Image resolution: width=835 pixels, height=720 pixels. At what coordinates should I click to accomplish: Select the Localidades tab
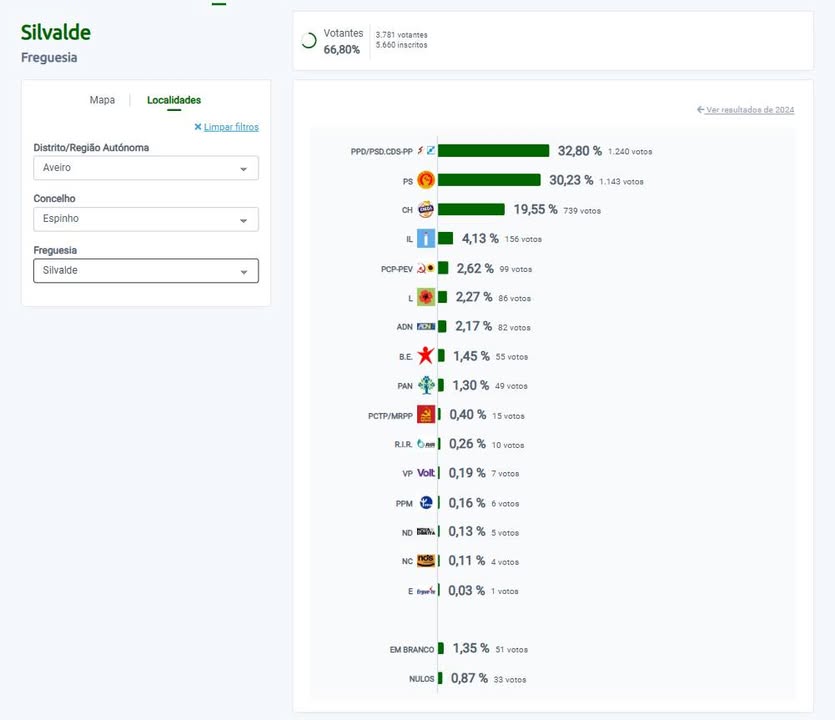pos(174,100)
